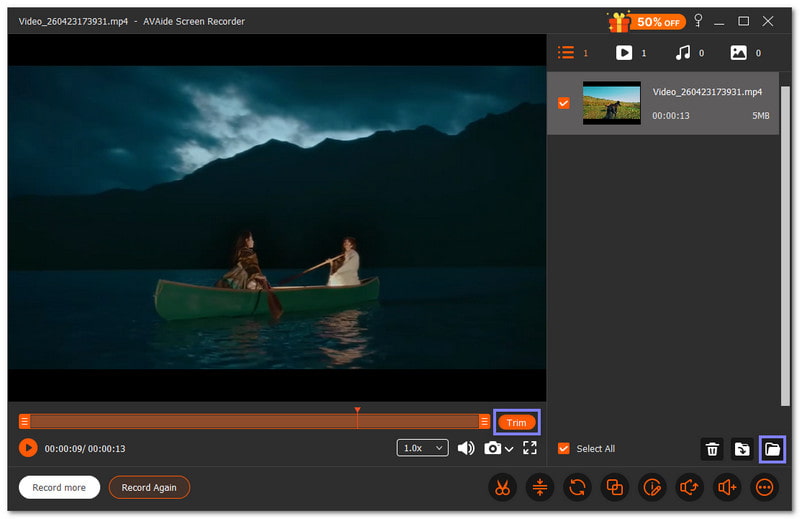Click the right trim handle
The height and width of the screenshot is (519, 800).
tap(484, 422)
